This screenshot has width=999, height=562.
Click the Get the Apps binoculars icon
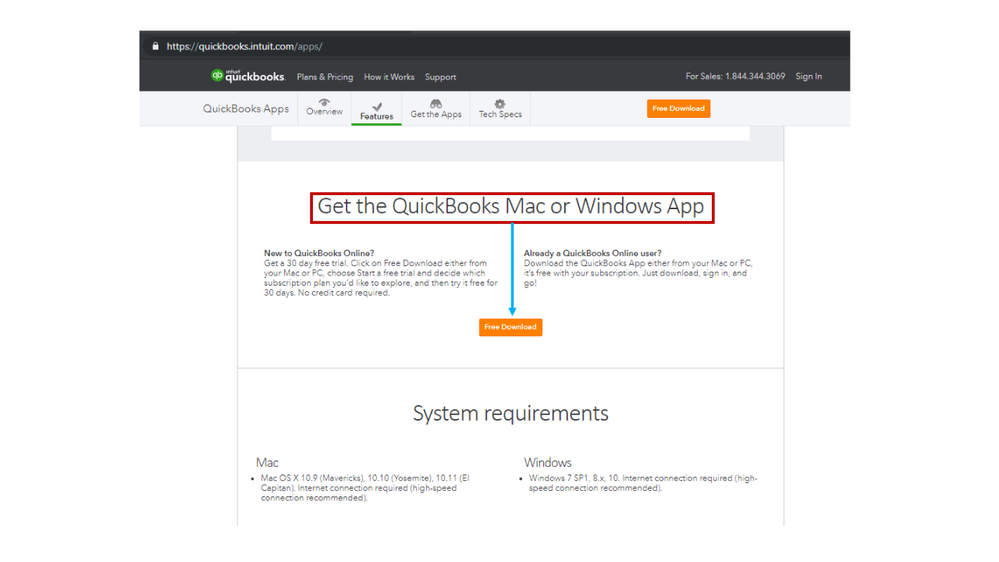click(x=436, y=103)
